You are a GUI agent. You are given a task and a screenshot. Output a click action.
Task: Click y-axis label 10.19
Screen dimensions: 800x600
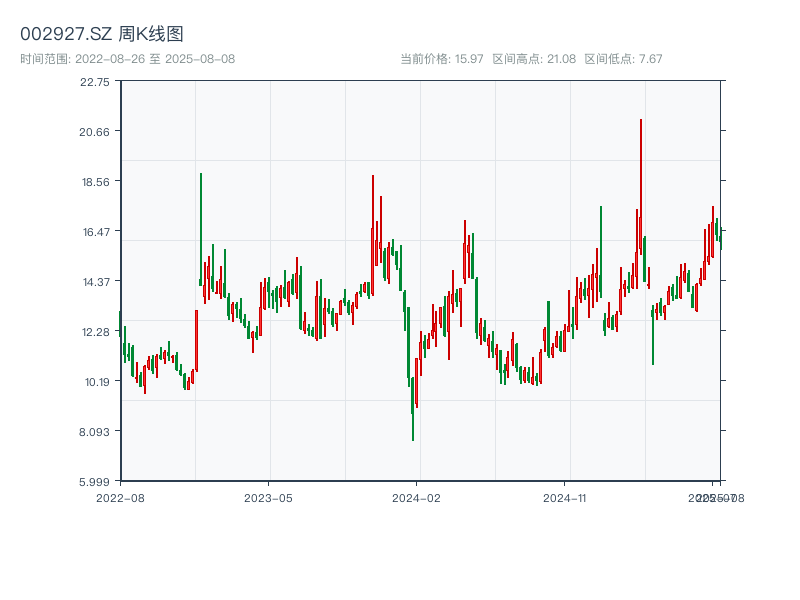point(97,382)
